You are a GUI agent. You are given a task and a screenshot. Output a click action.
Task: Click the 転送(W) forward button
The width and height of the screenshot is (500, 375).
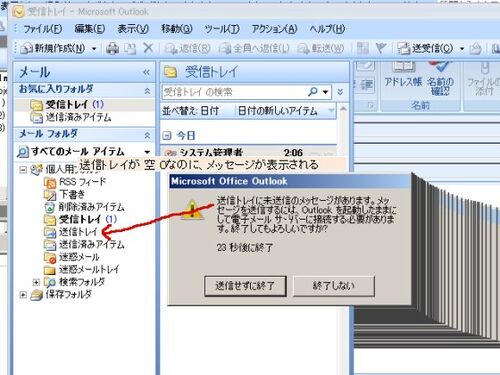(321, 49)
